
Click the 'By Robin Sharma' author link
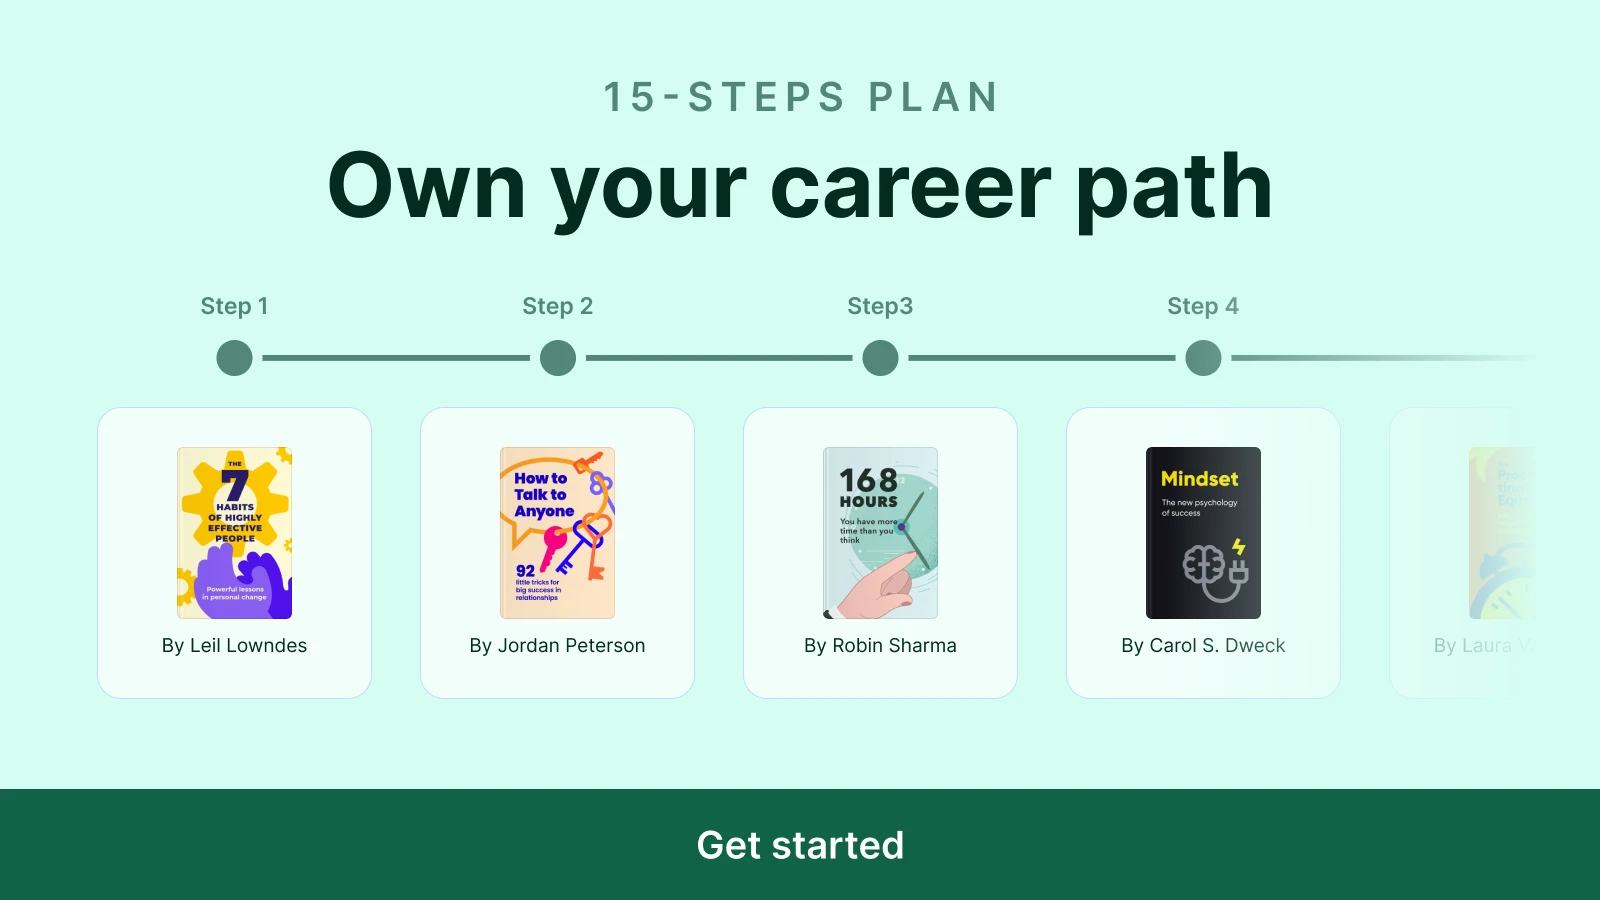coord(880,645)
